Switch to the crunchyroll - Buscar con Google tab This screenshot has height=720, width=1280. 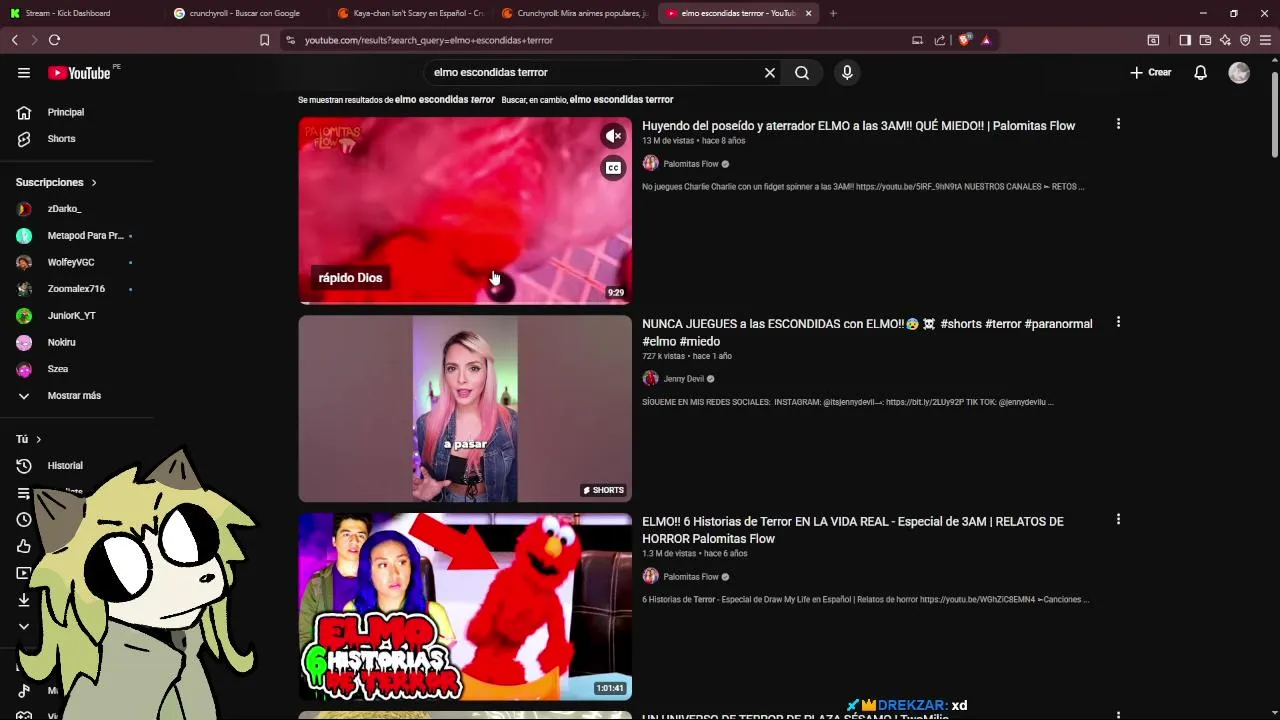tap(246, 13)
